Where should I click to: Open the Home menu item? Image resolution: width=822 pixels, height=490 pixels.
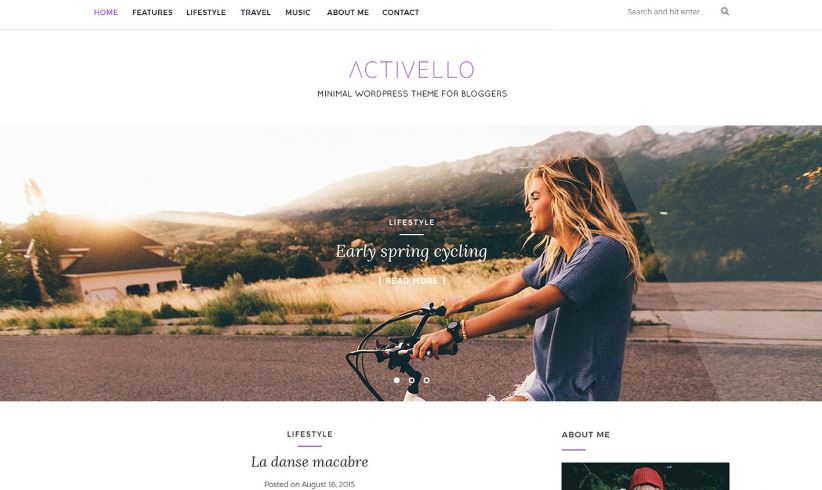click(106, 12)
